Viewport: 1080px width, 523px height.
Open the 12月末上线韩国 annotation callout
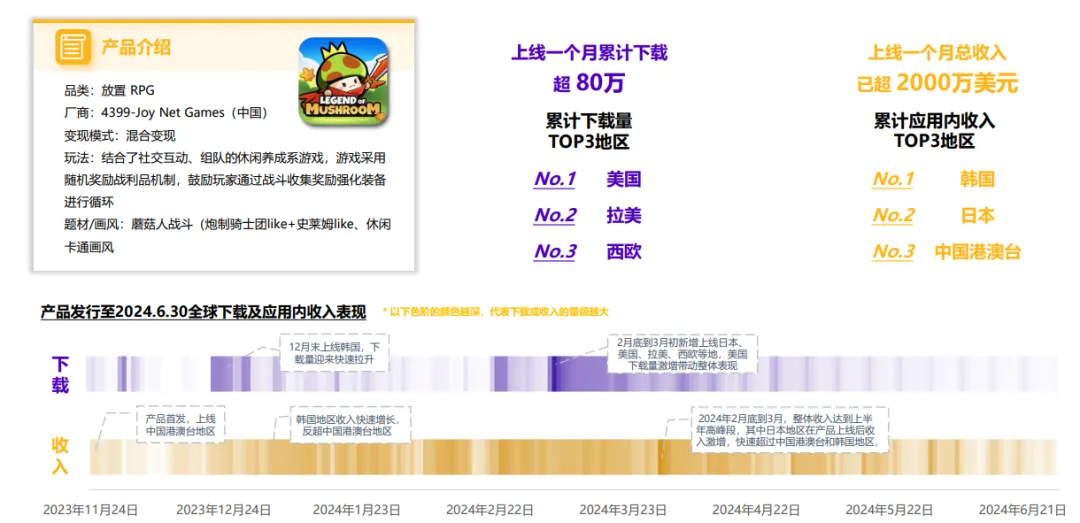coord(333,353)
